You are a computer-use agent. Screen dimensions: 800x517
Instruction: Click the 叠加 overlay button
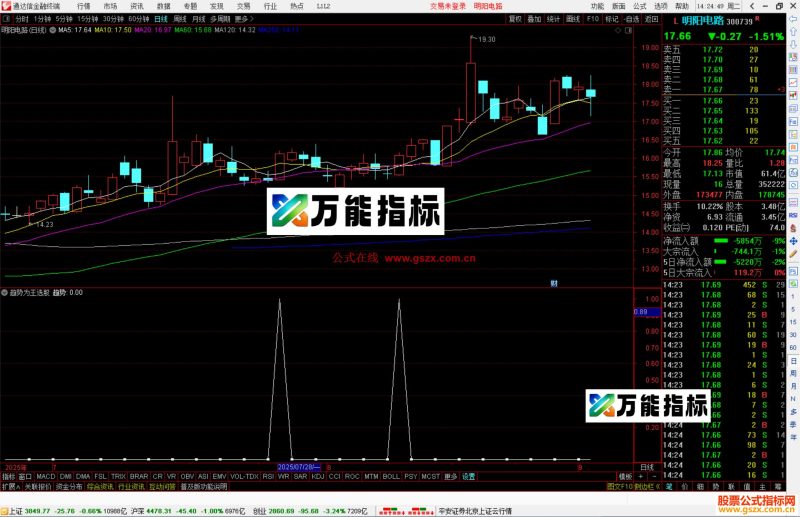point(534,19)
